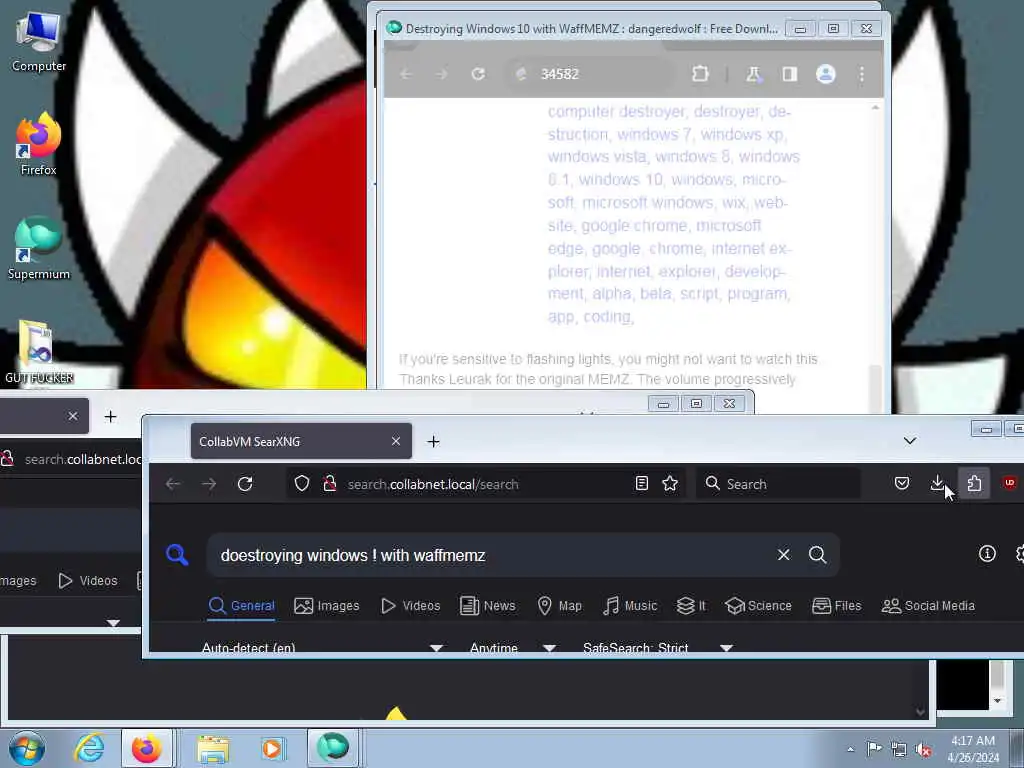
Task: Open Windows Media Player from taskbar
Action: pos(272,748)
